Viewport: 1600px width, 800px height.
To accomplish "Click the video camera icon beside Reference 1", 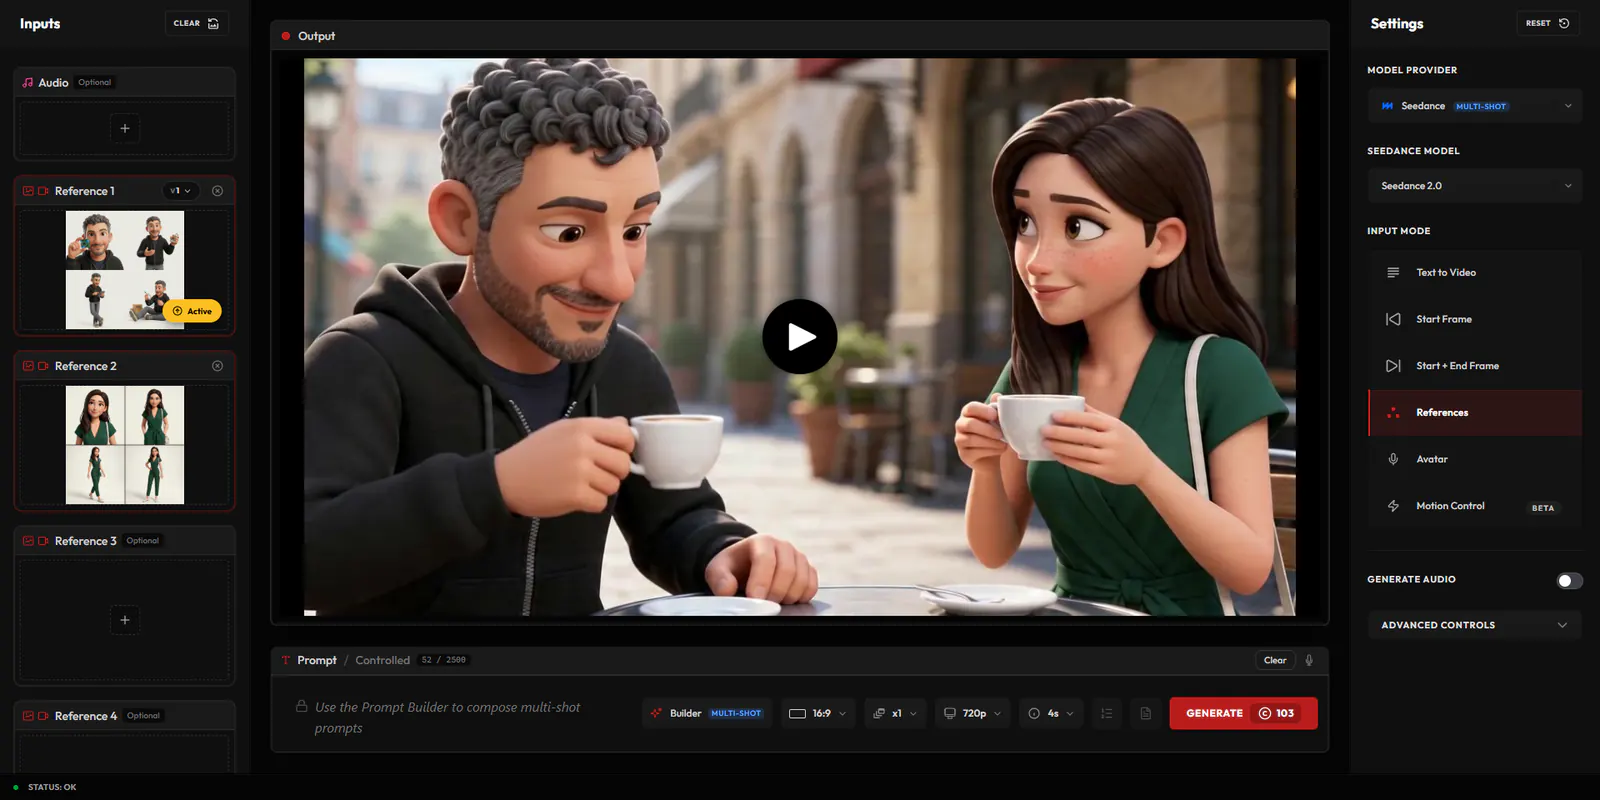I will point(43,191).
